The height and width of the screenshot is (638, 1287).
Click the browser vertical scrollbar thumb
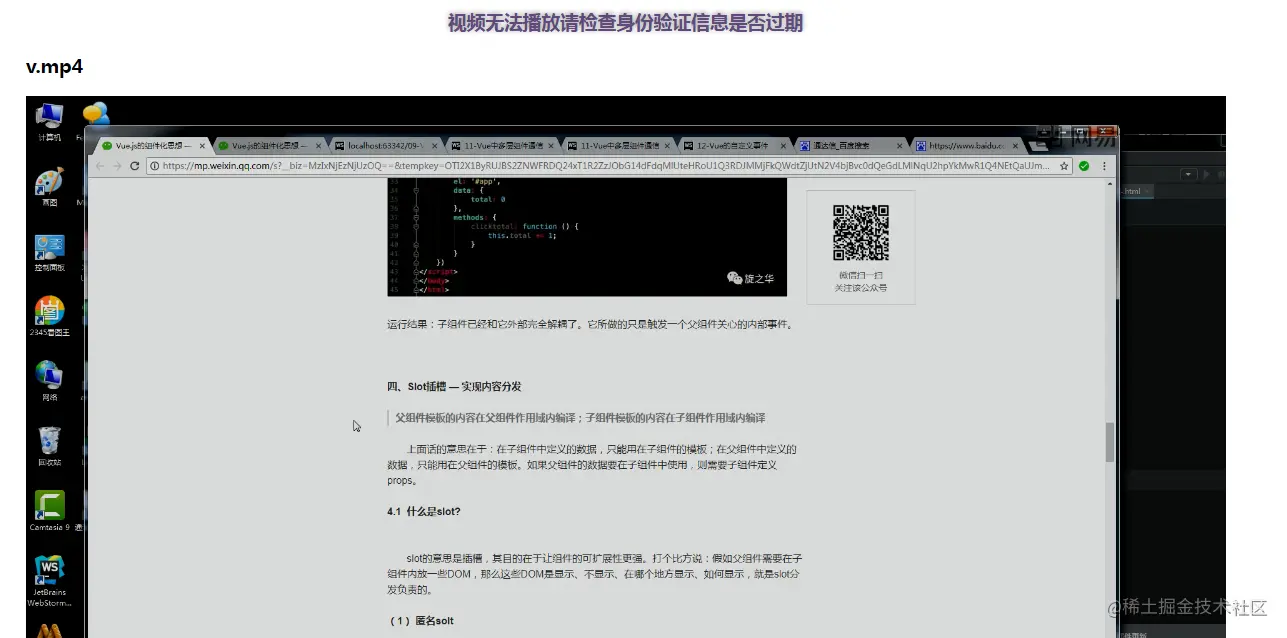click(x=1109, y=442)
